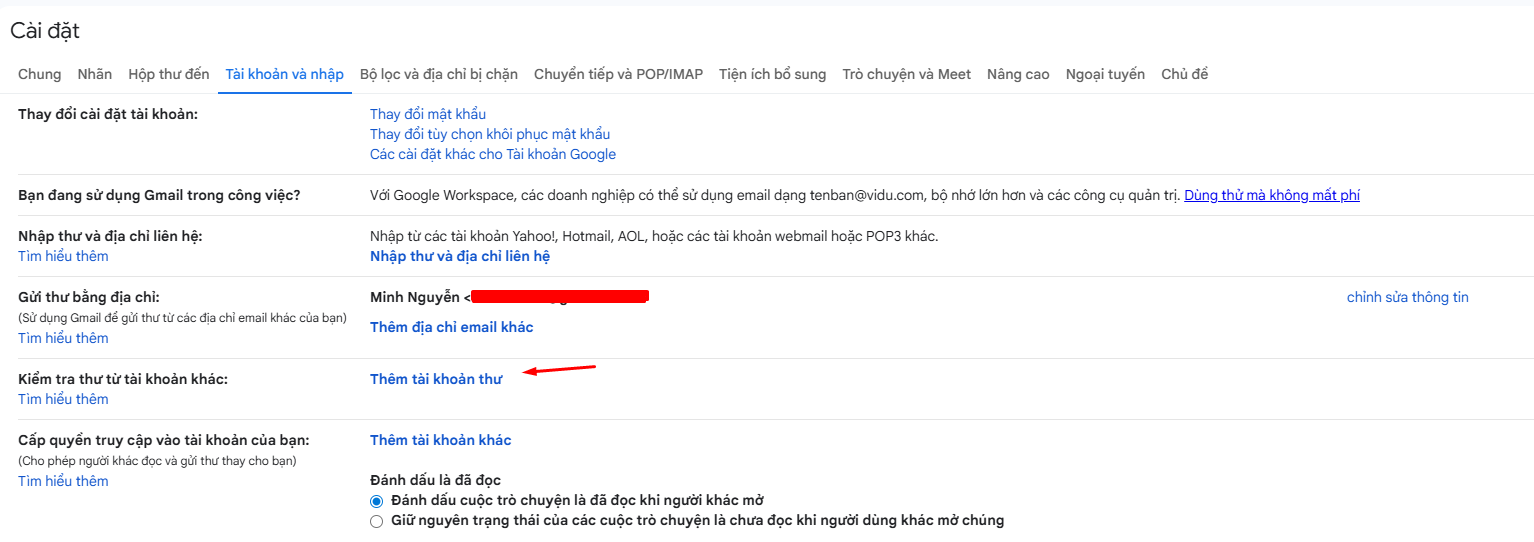Click Dùng thử mà không mất phí link
Image resolution: width=1534 pixels, height=542 pixels.
(x=1272, y=195)
